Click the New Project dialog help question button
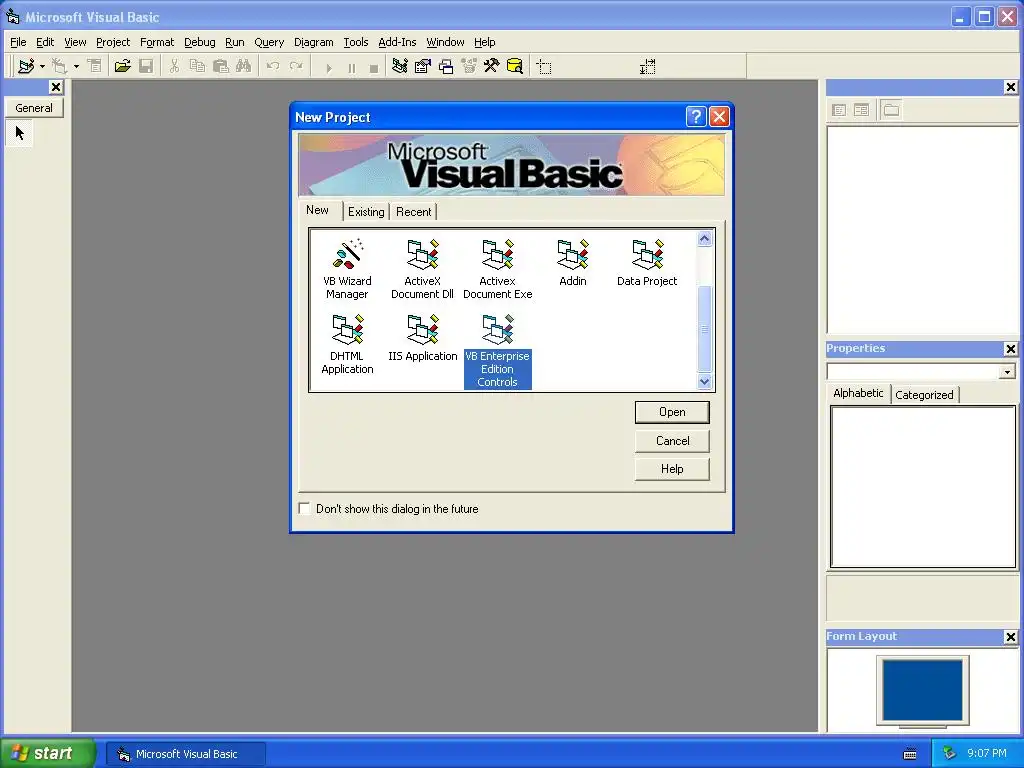Viewport: 1024px width, 768px height. click(x=696, y=116)
